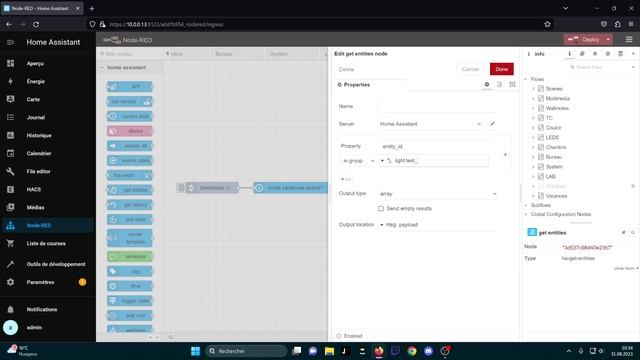Open Paramètres settings
This screenshot has height=360, width=640.
point(48,282)
